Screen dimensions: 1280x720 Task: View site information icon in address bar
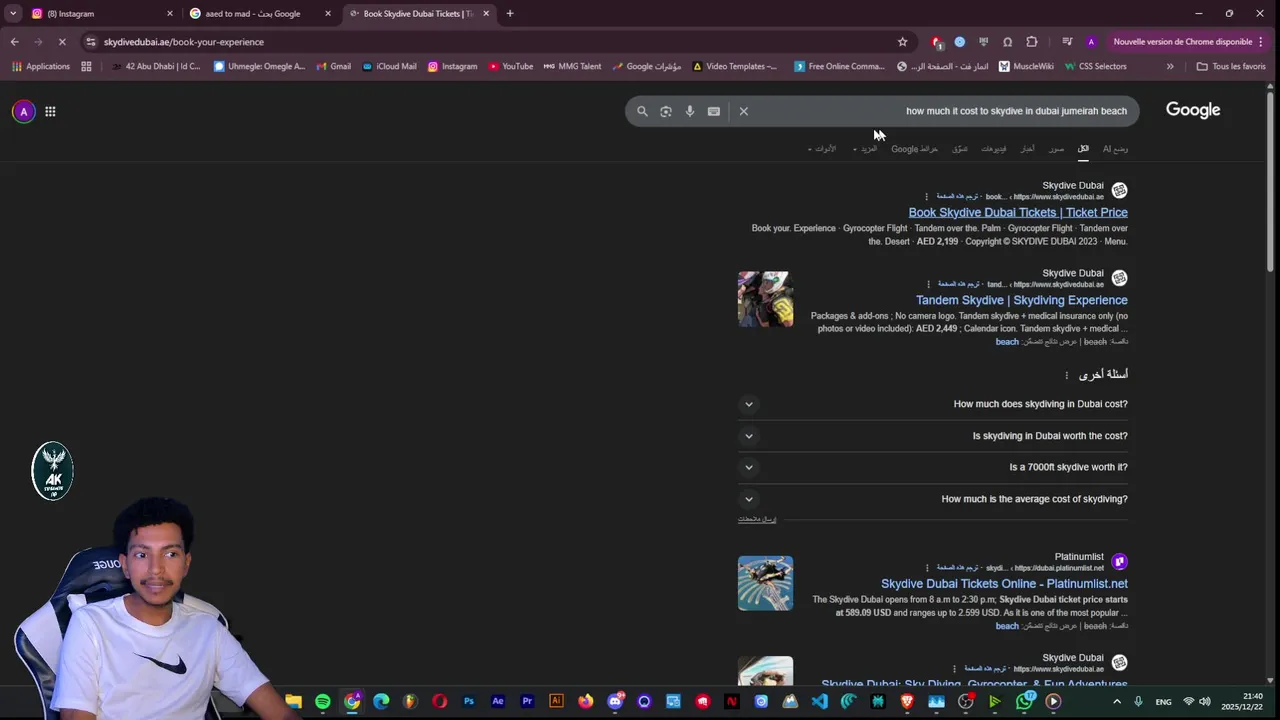(91, 42)
